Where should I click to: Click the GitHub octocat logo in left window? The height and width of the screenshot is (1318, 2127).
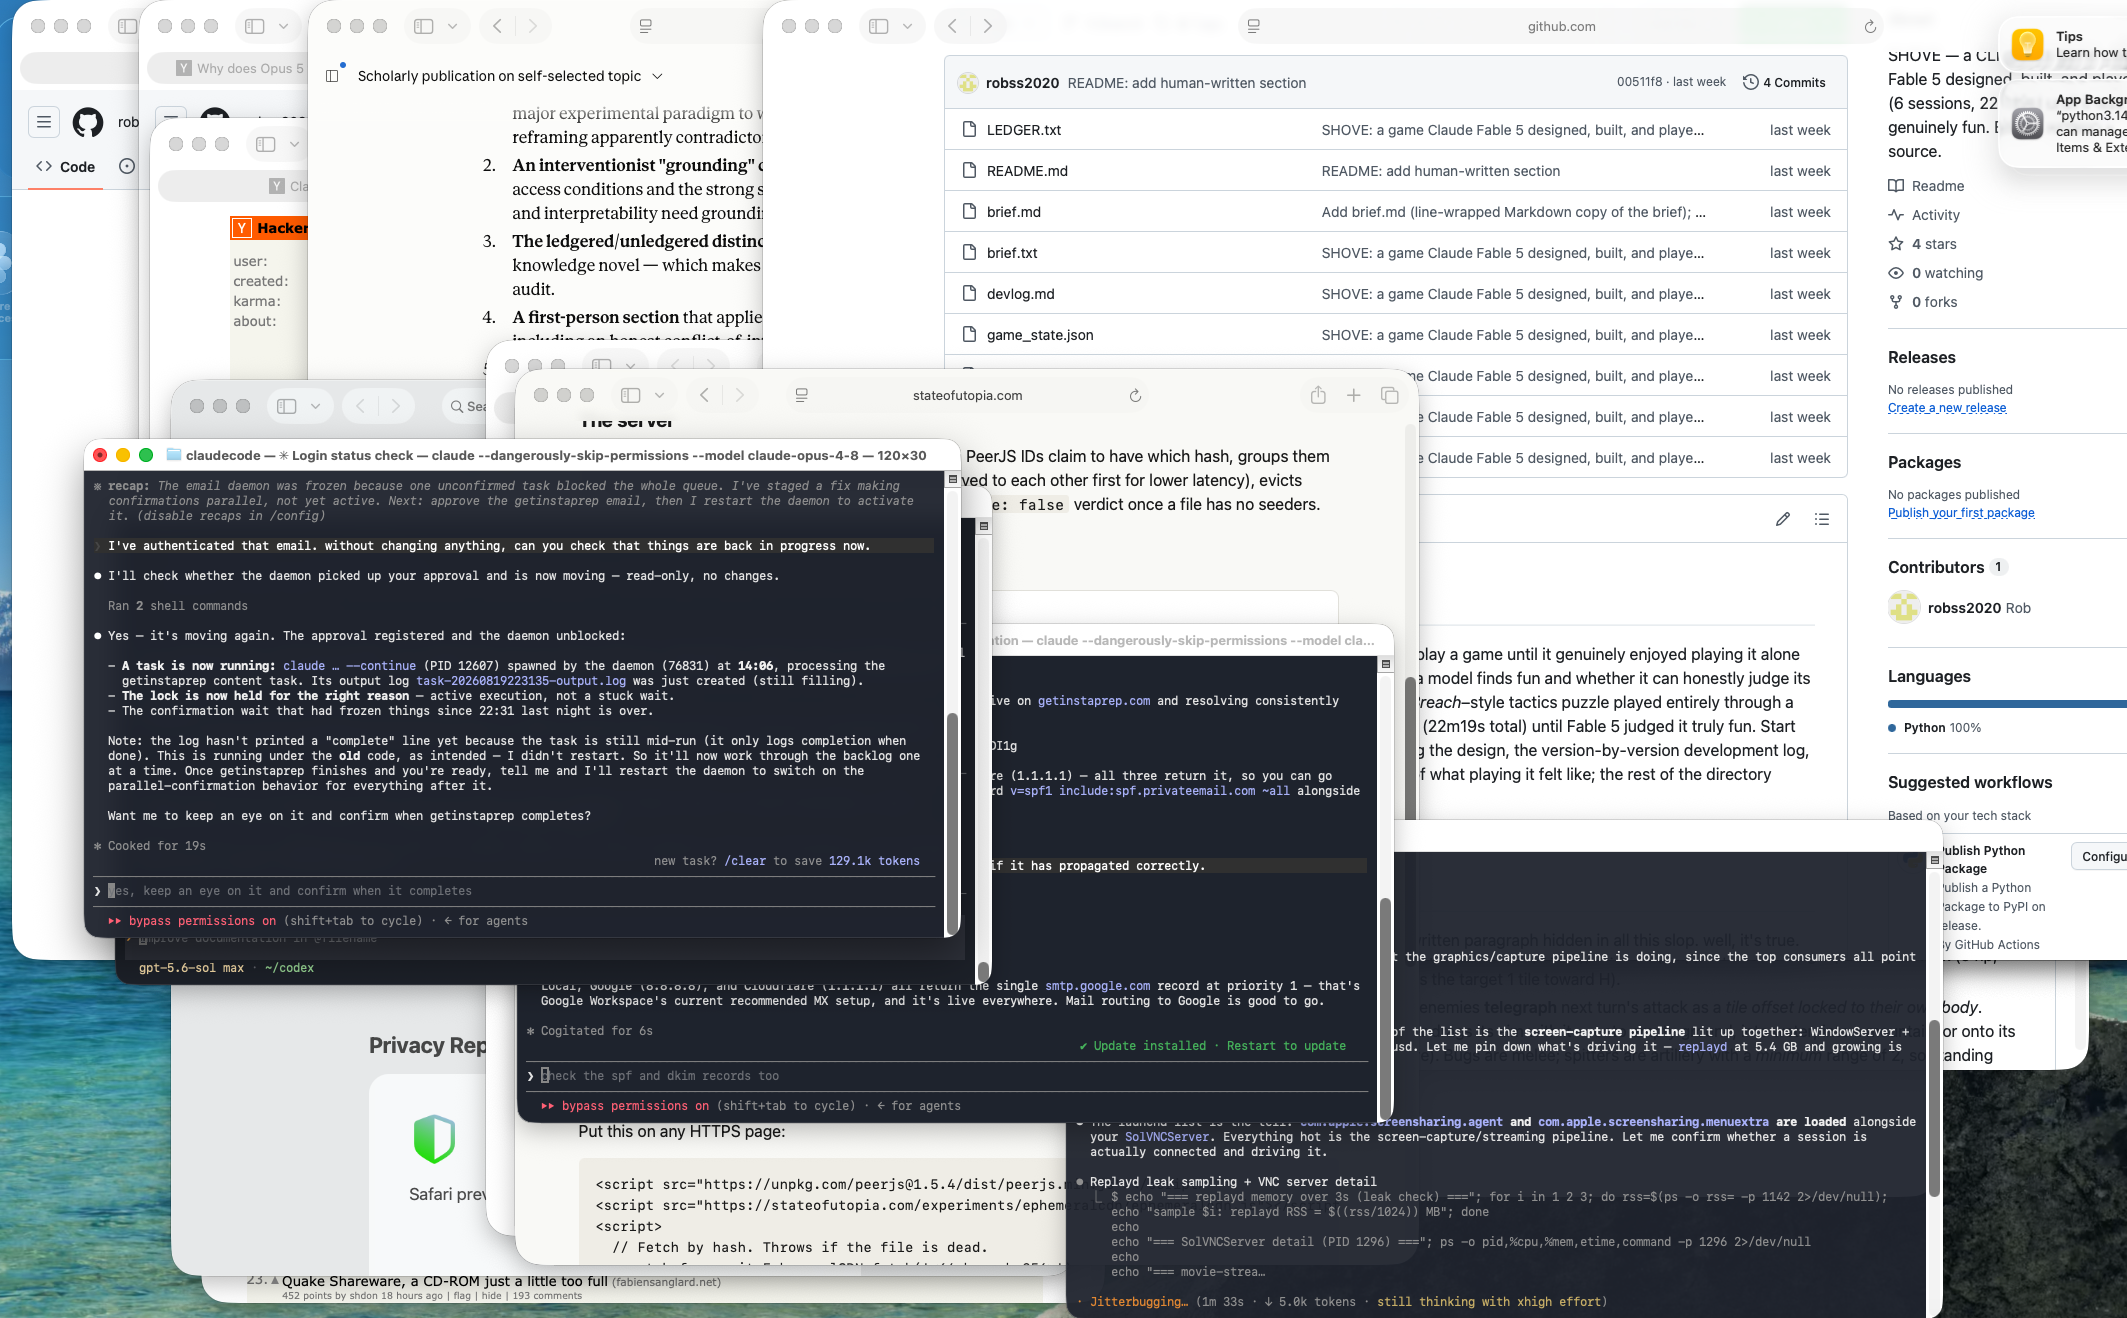(x=88, y=122)
